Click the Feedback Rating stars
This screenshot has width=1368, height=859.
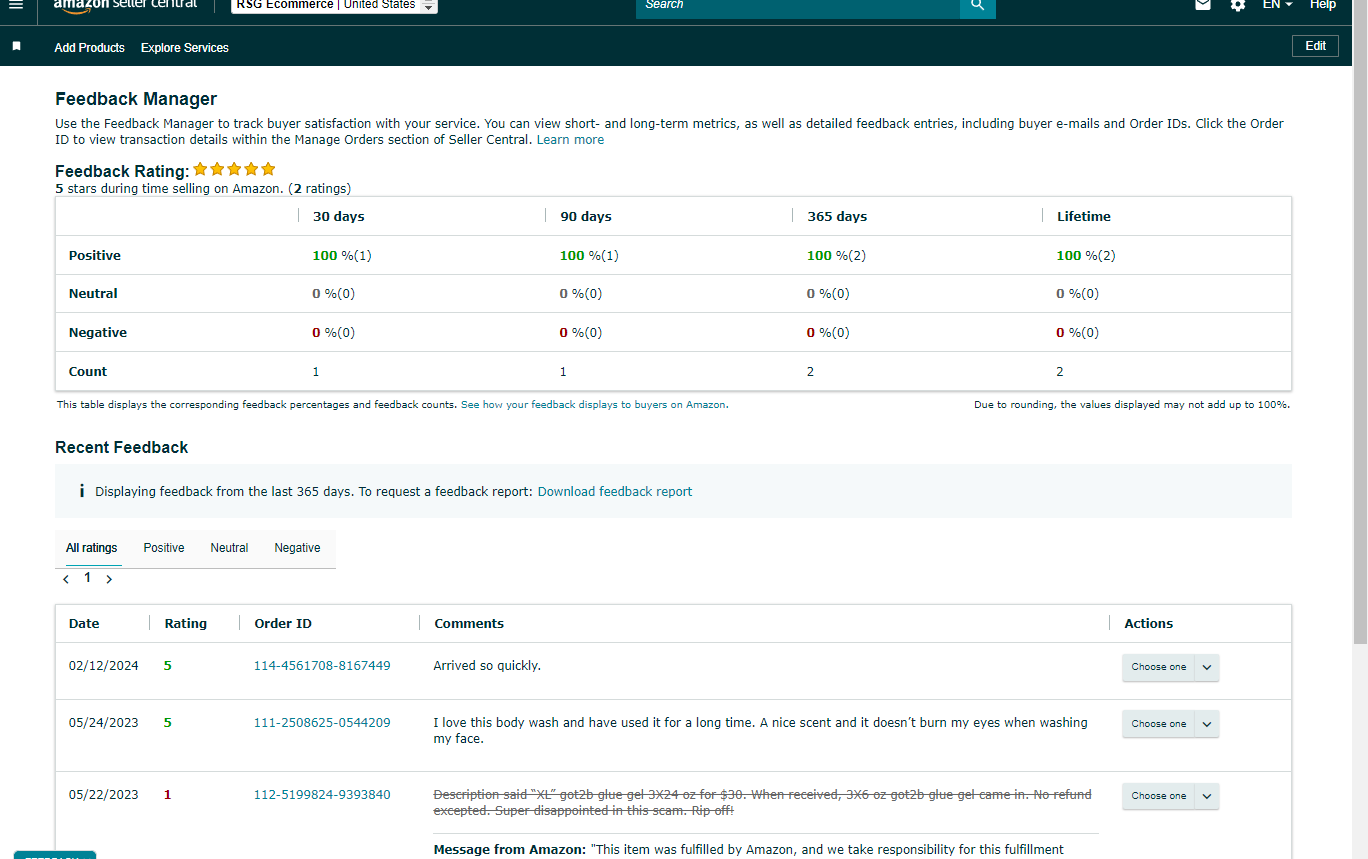point(234,169)
